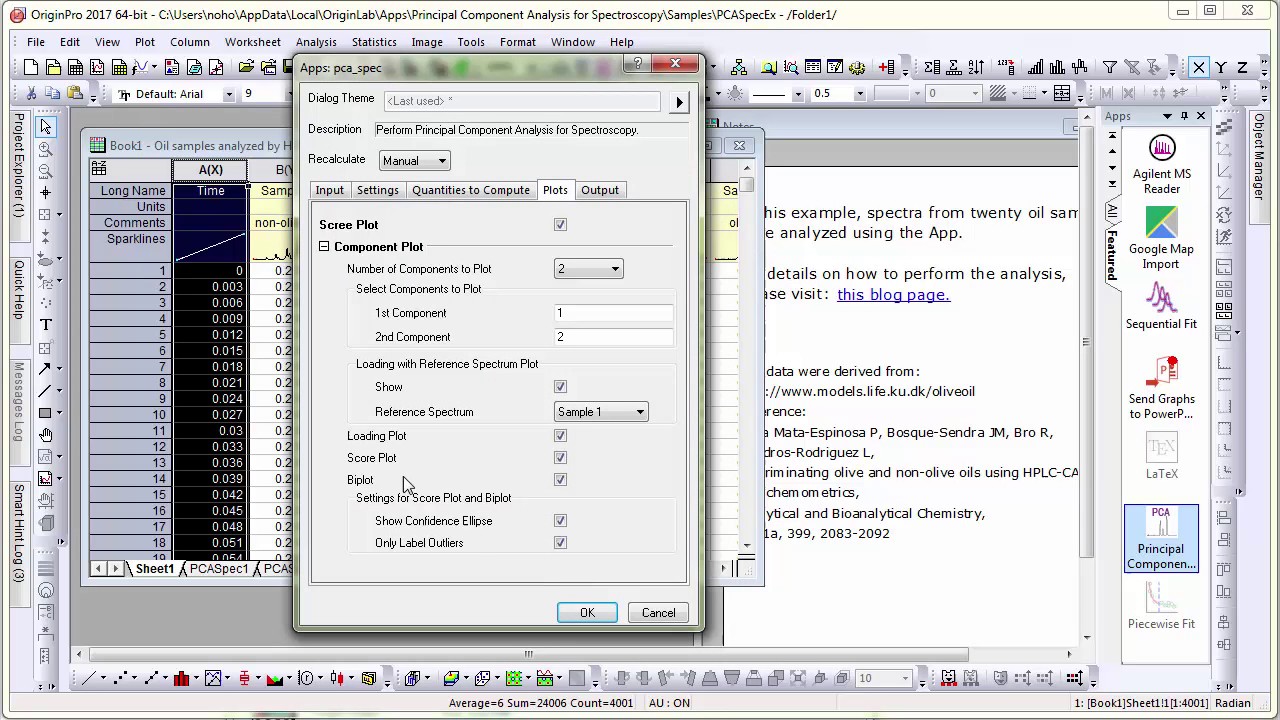Select the Sheet1 worksheet tab
Image resolution: width=1280 pixels, height=720 pixels.
(155, 569)
